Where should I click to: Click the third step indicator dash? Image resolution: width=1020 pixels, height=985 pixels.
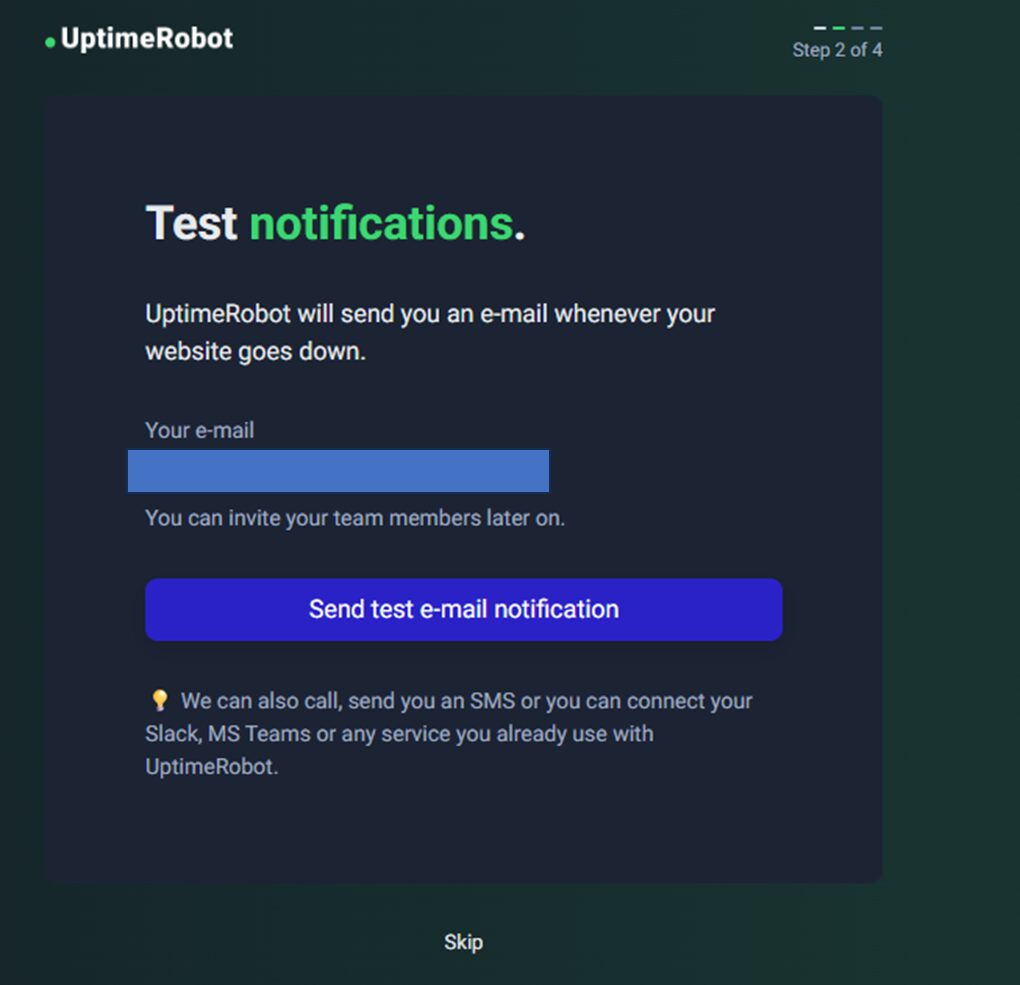pyautogui.click(x=858, y=28)
